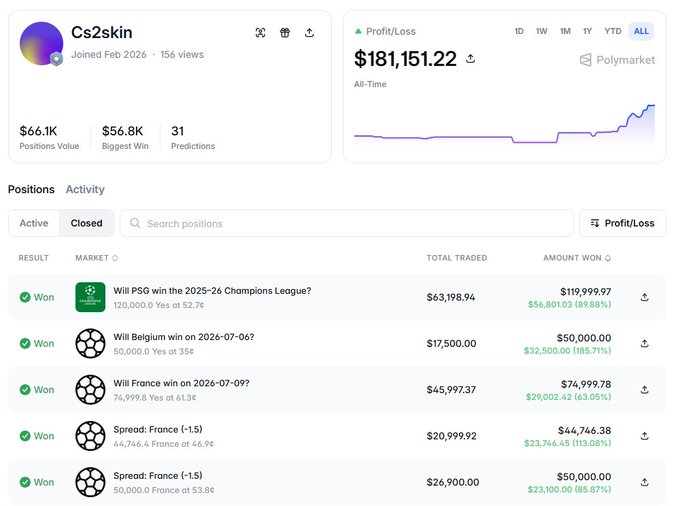Click the $56.8K Biggest Win stat

[125, 137]
